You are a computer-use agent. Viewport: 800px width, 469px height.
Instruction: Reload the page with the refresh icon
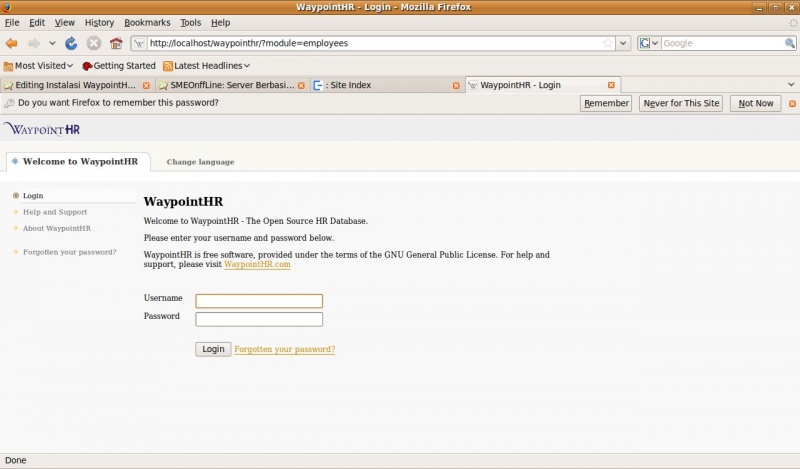pos(71,43)
